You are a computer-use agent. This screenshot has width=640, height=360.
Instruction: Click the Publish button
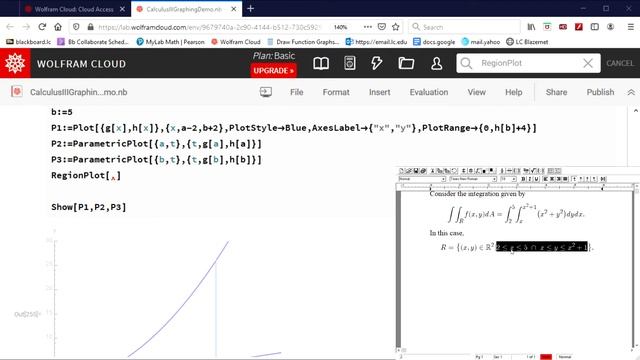point(600,92)
